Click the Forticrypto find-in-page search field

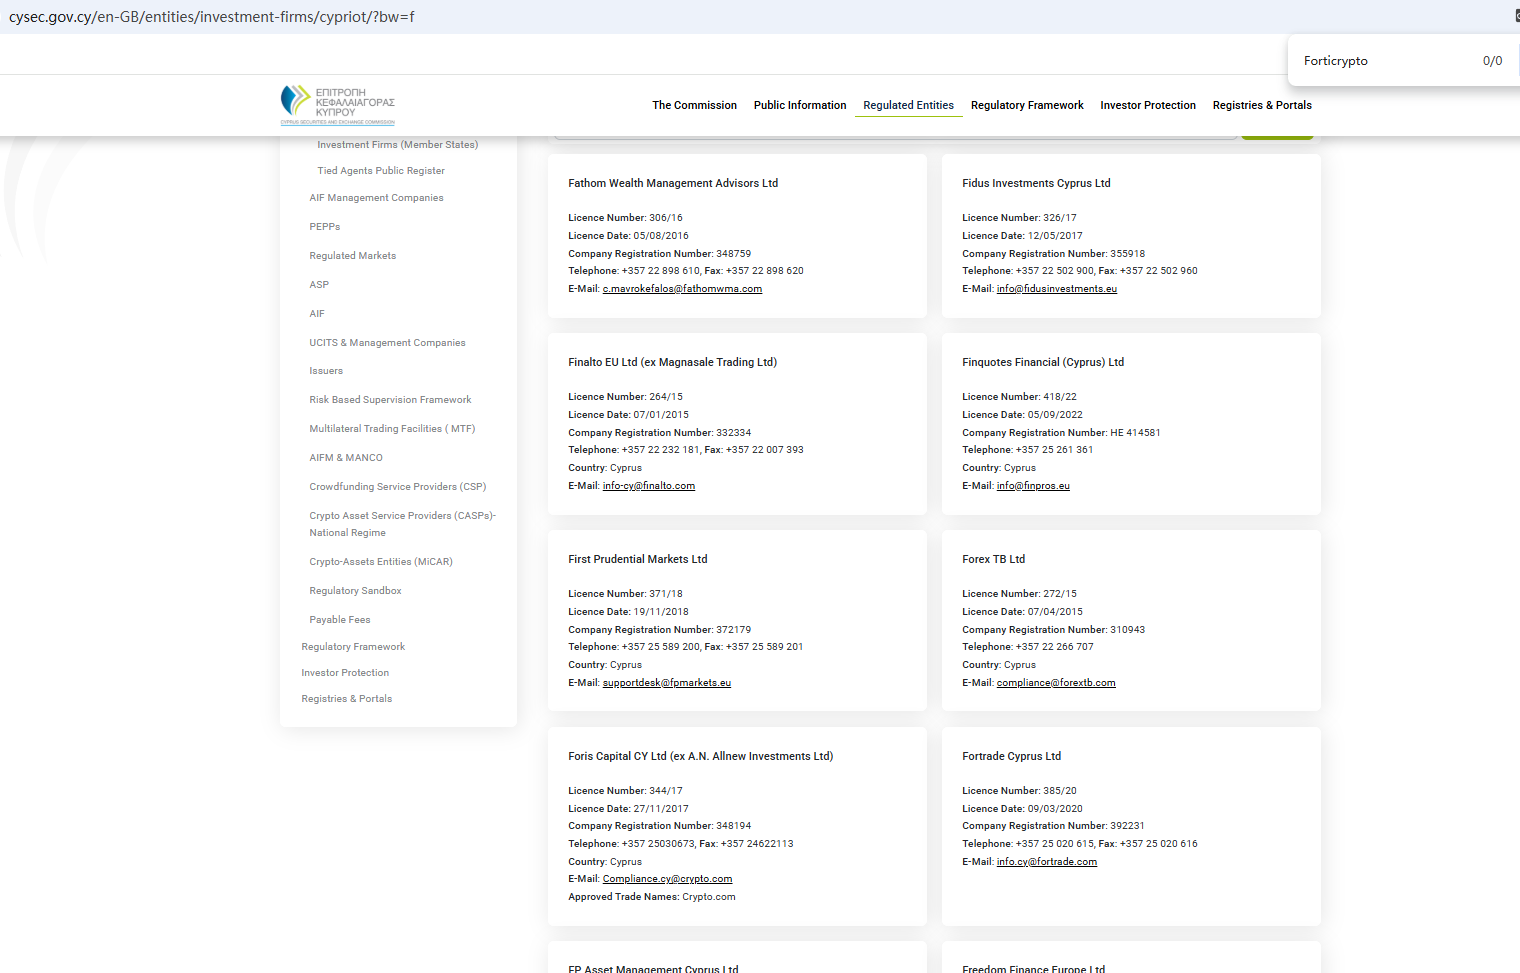(x=1380, y=61)
